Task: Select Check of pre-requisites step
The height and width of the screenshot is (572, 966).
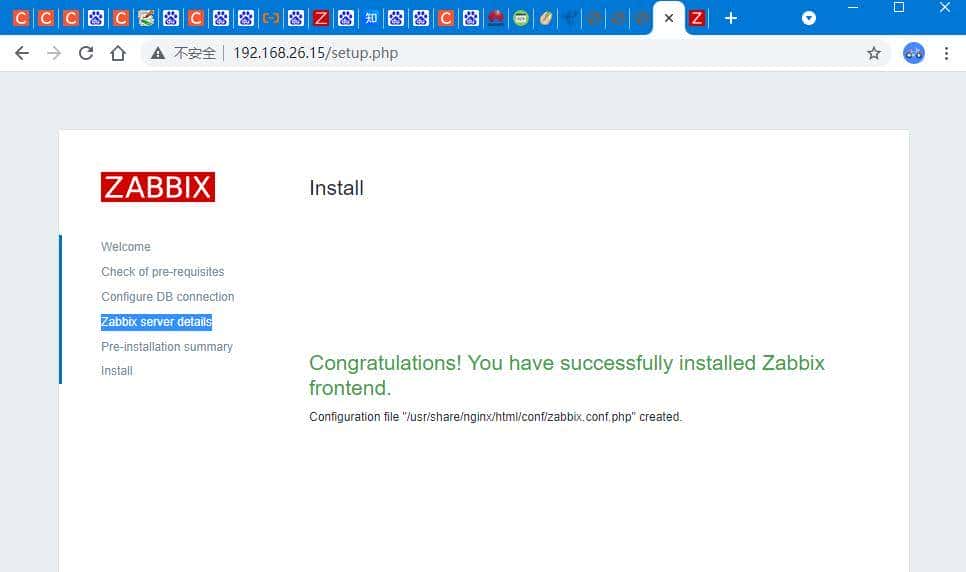Action: [x=162, y=272]
